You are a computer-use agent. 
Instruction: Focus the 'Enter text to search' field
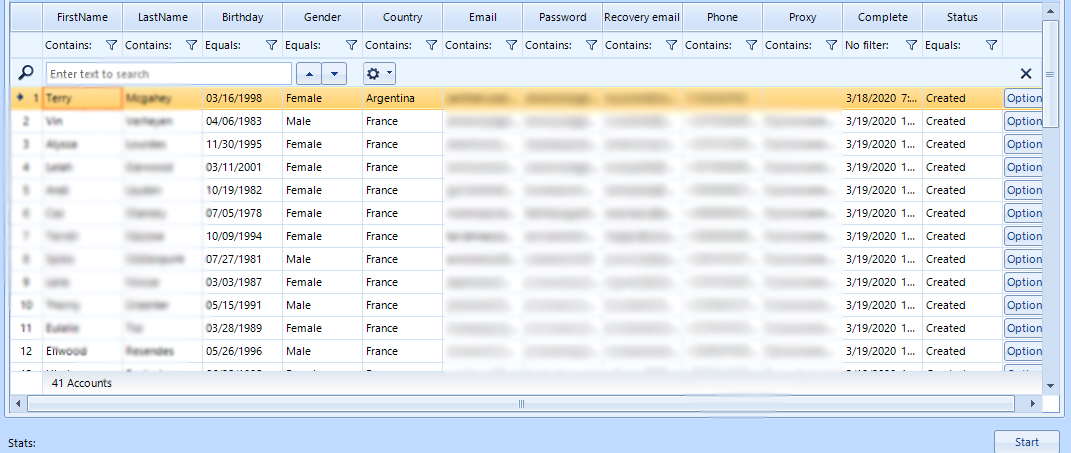[x=169, y=74]
